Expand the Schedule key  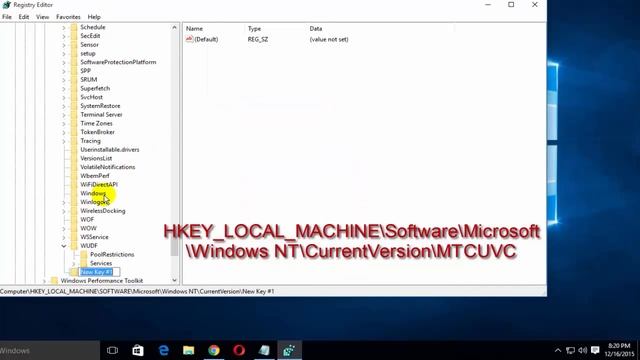[64, 27]
